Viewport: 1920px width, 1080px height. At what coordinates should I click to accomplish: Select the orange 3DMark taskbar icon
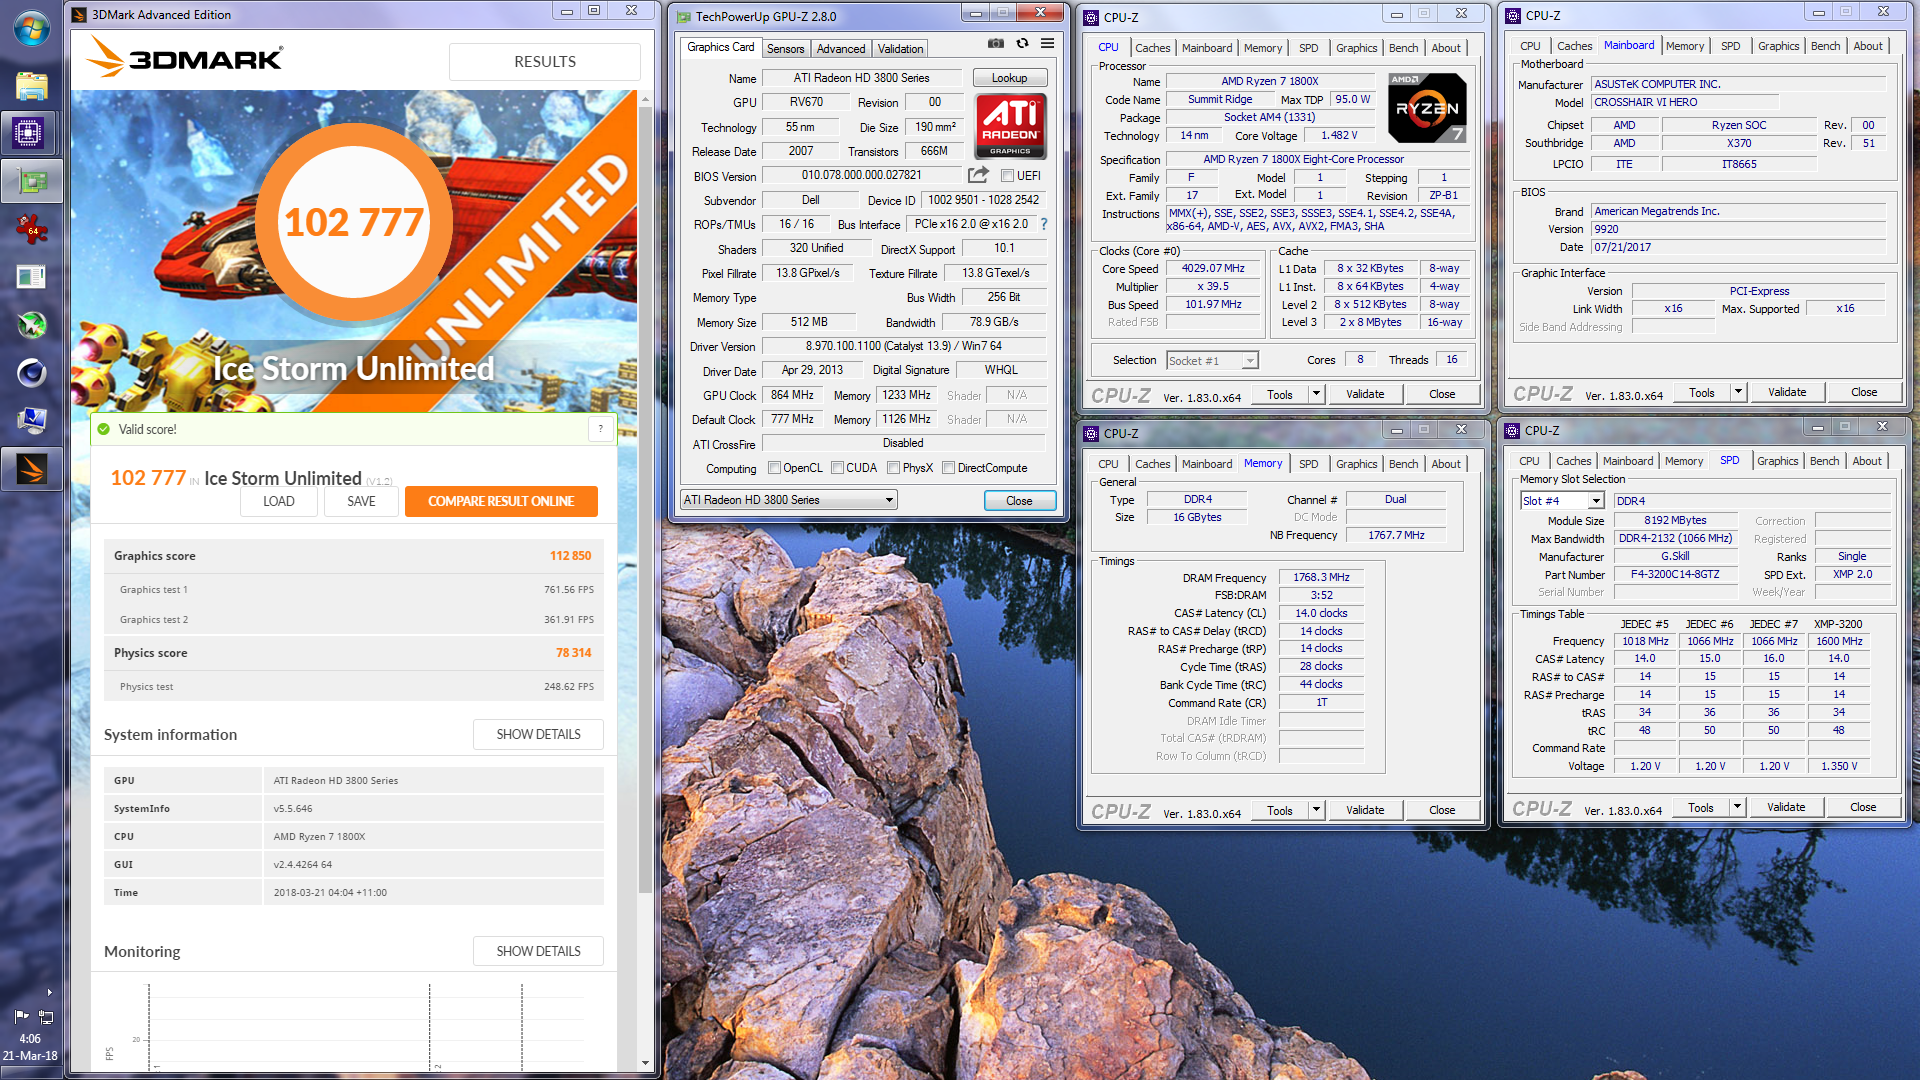[x=31, y=469]
